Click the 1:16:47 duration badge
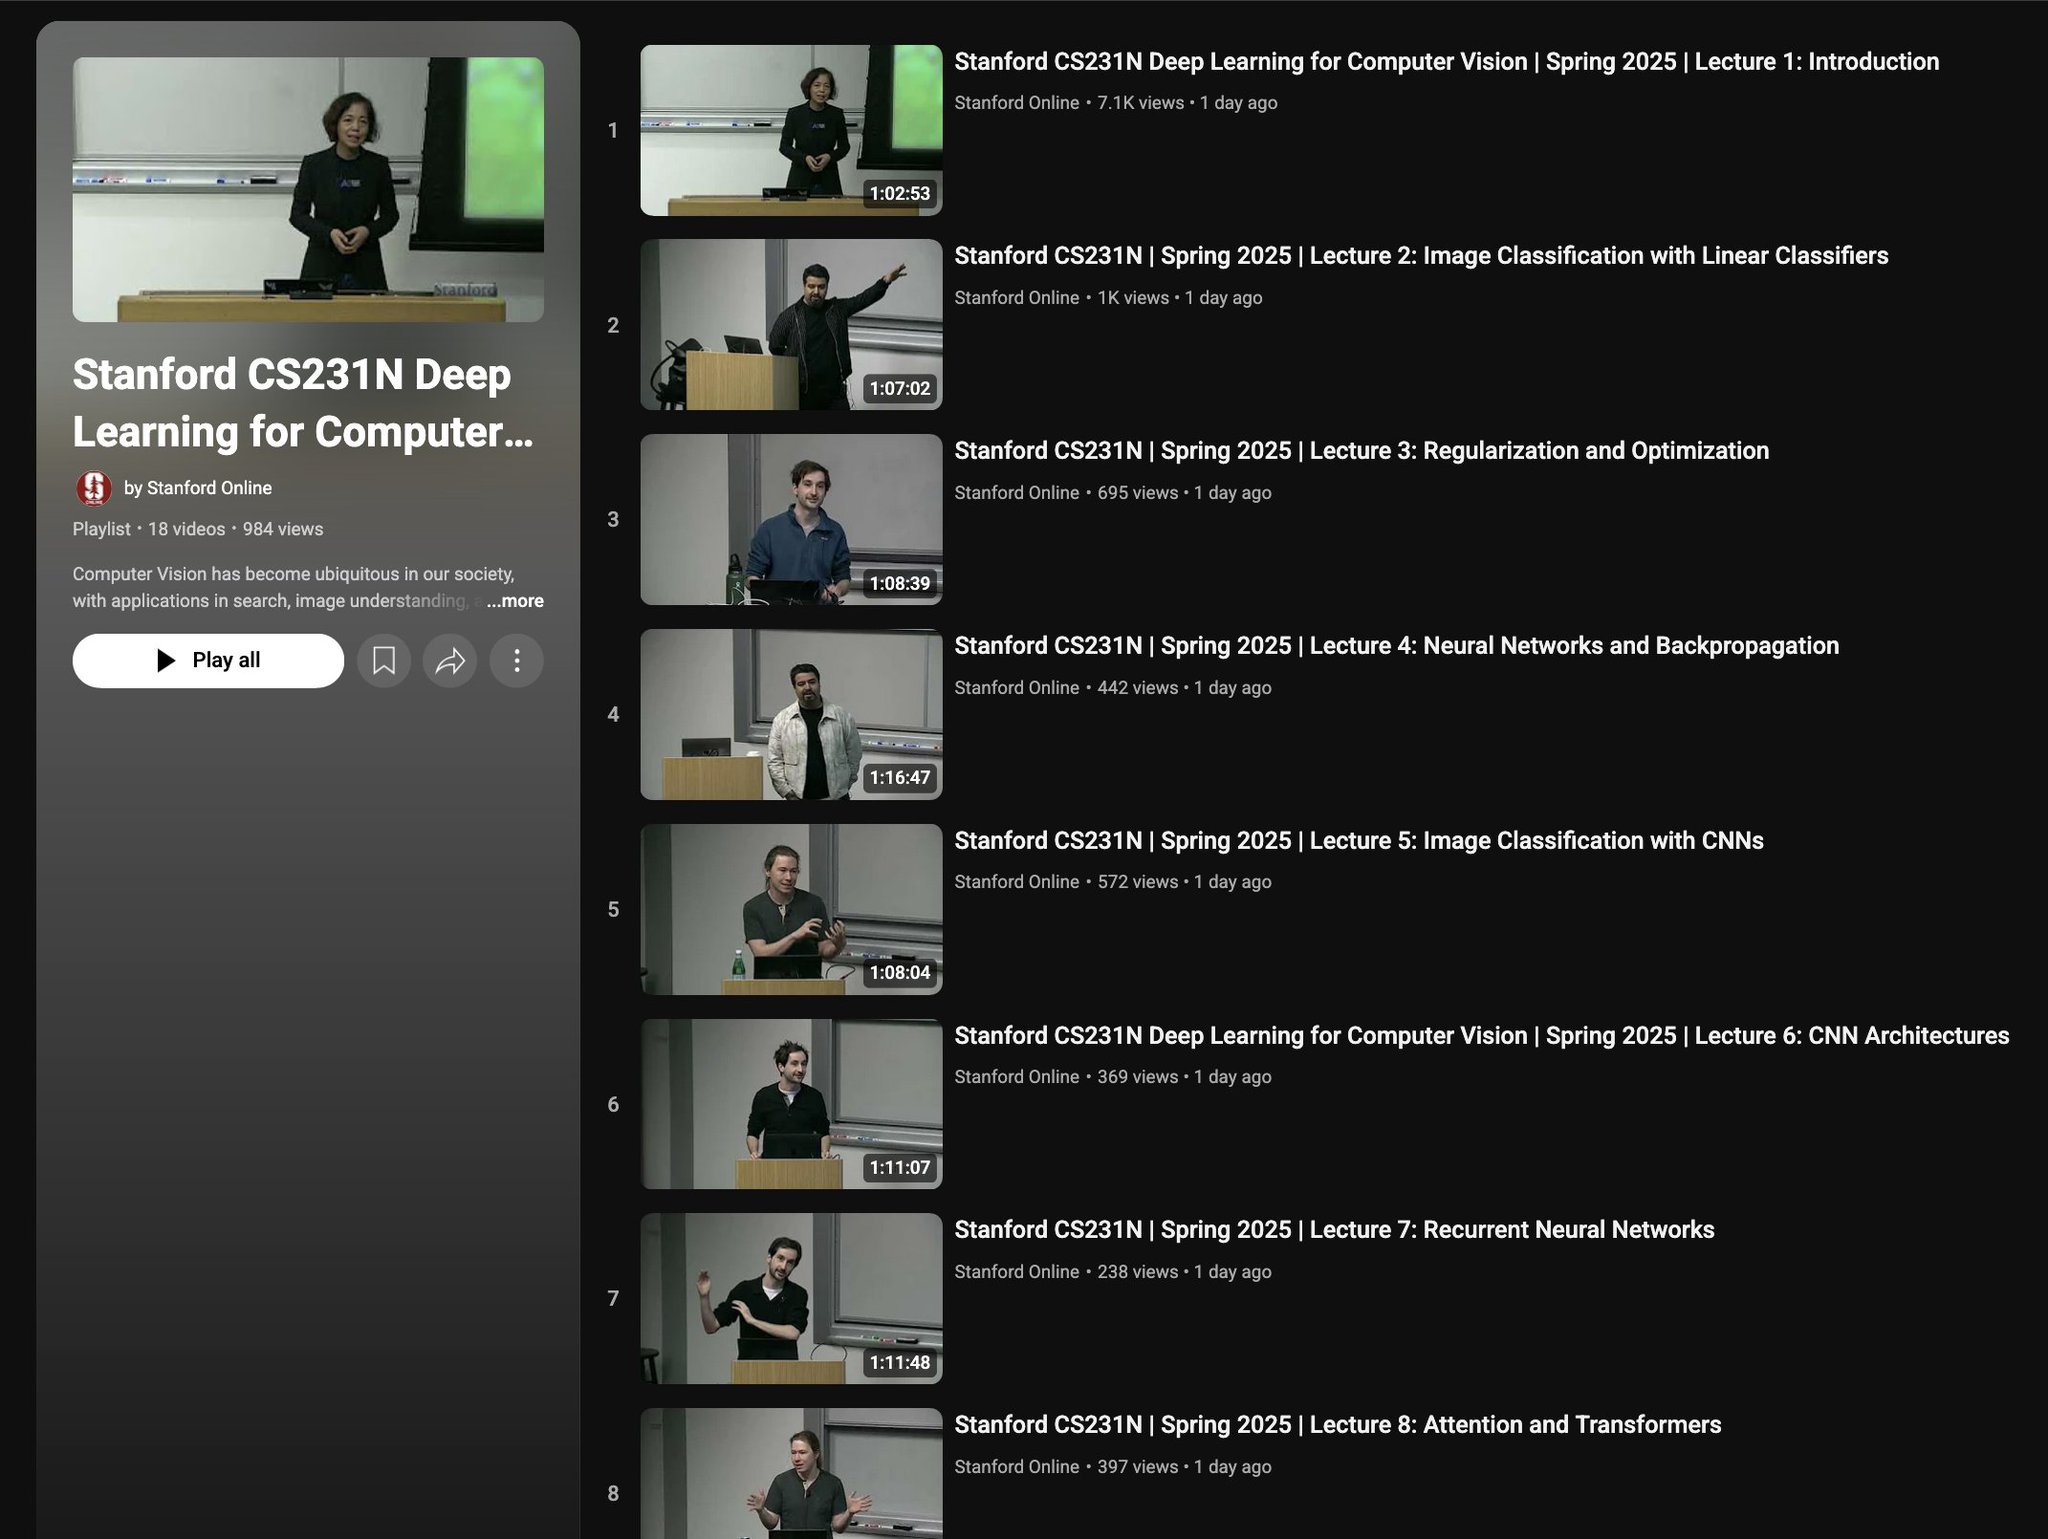2048x1539 pixels. [x=899, y=778]
